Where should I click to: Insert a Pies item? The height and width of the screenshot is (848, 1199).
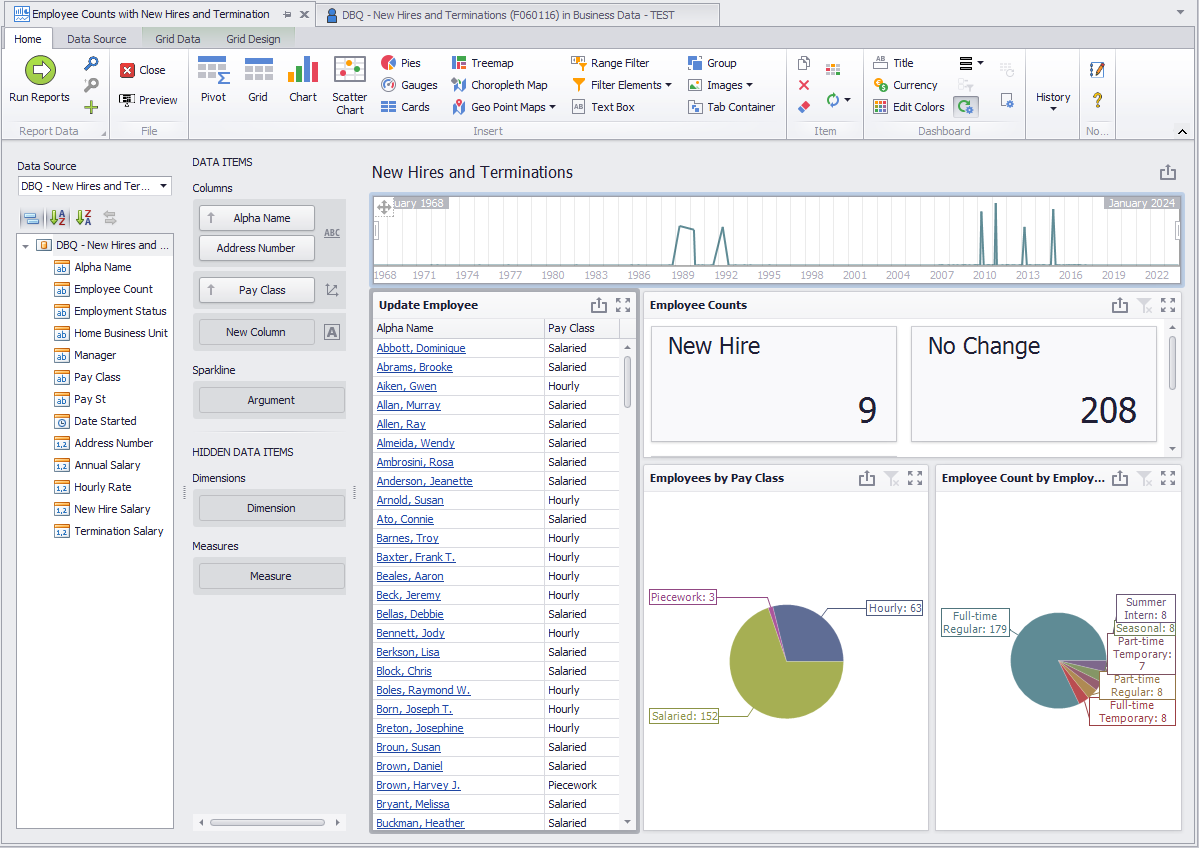[x=401, y=63]
